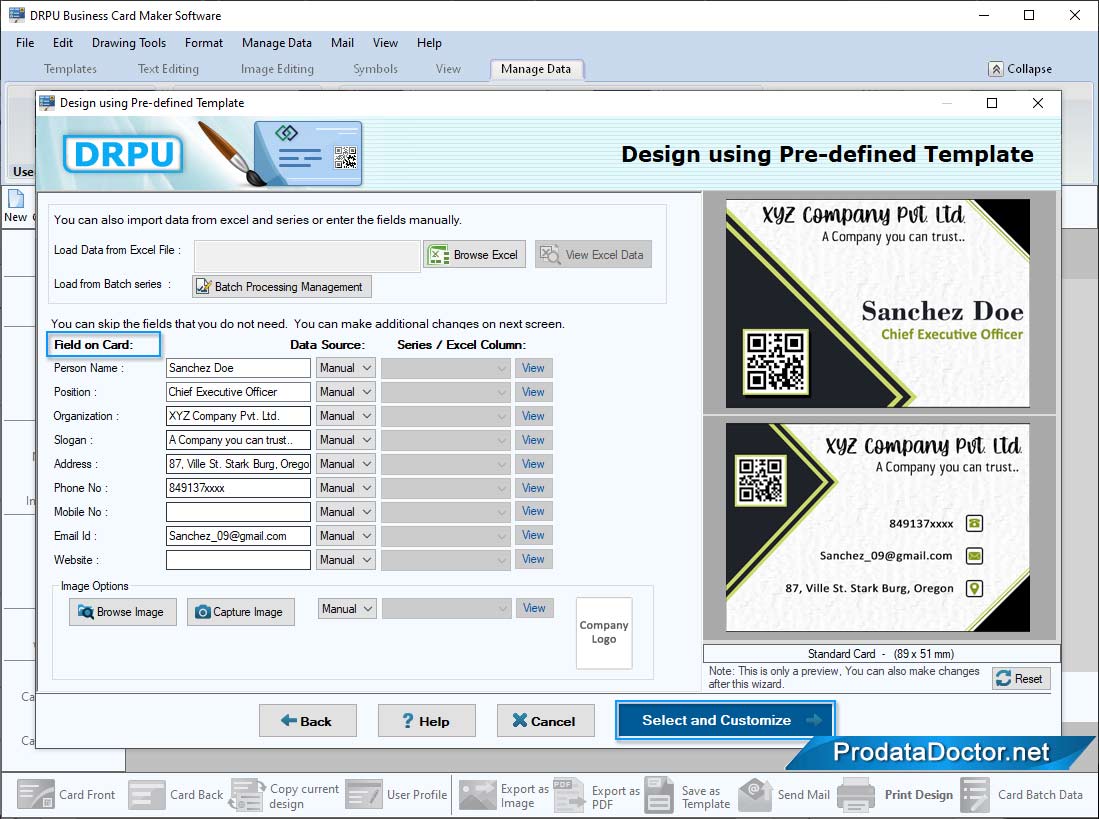Click View button in Image Options
The width and height of the screenshot is (1099, 819).
point(534,608)
